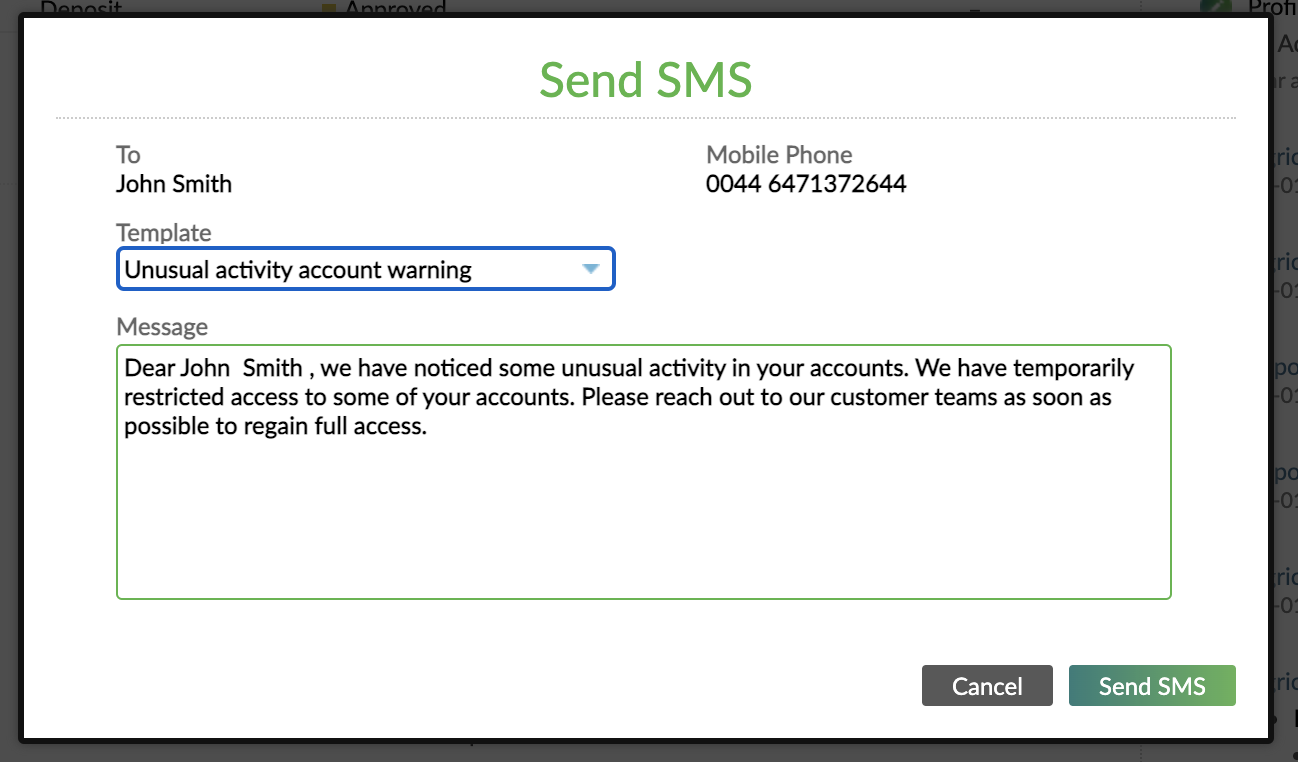Screen dimensions: 1298x762
Task: Click the To field label
Action: point(128,154)
